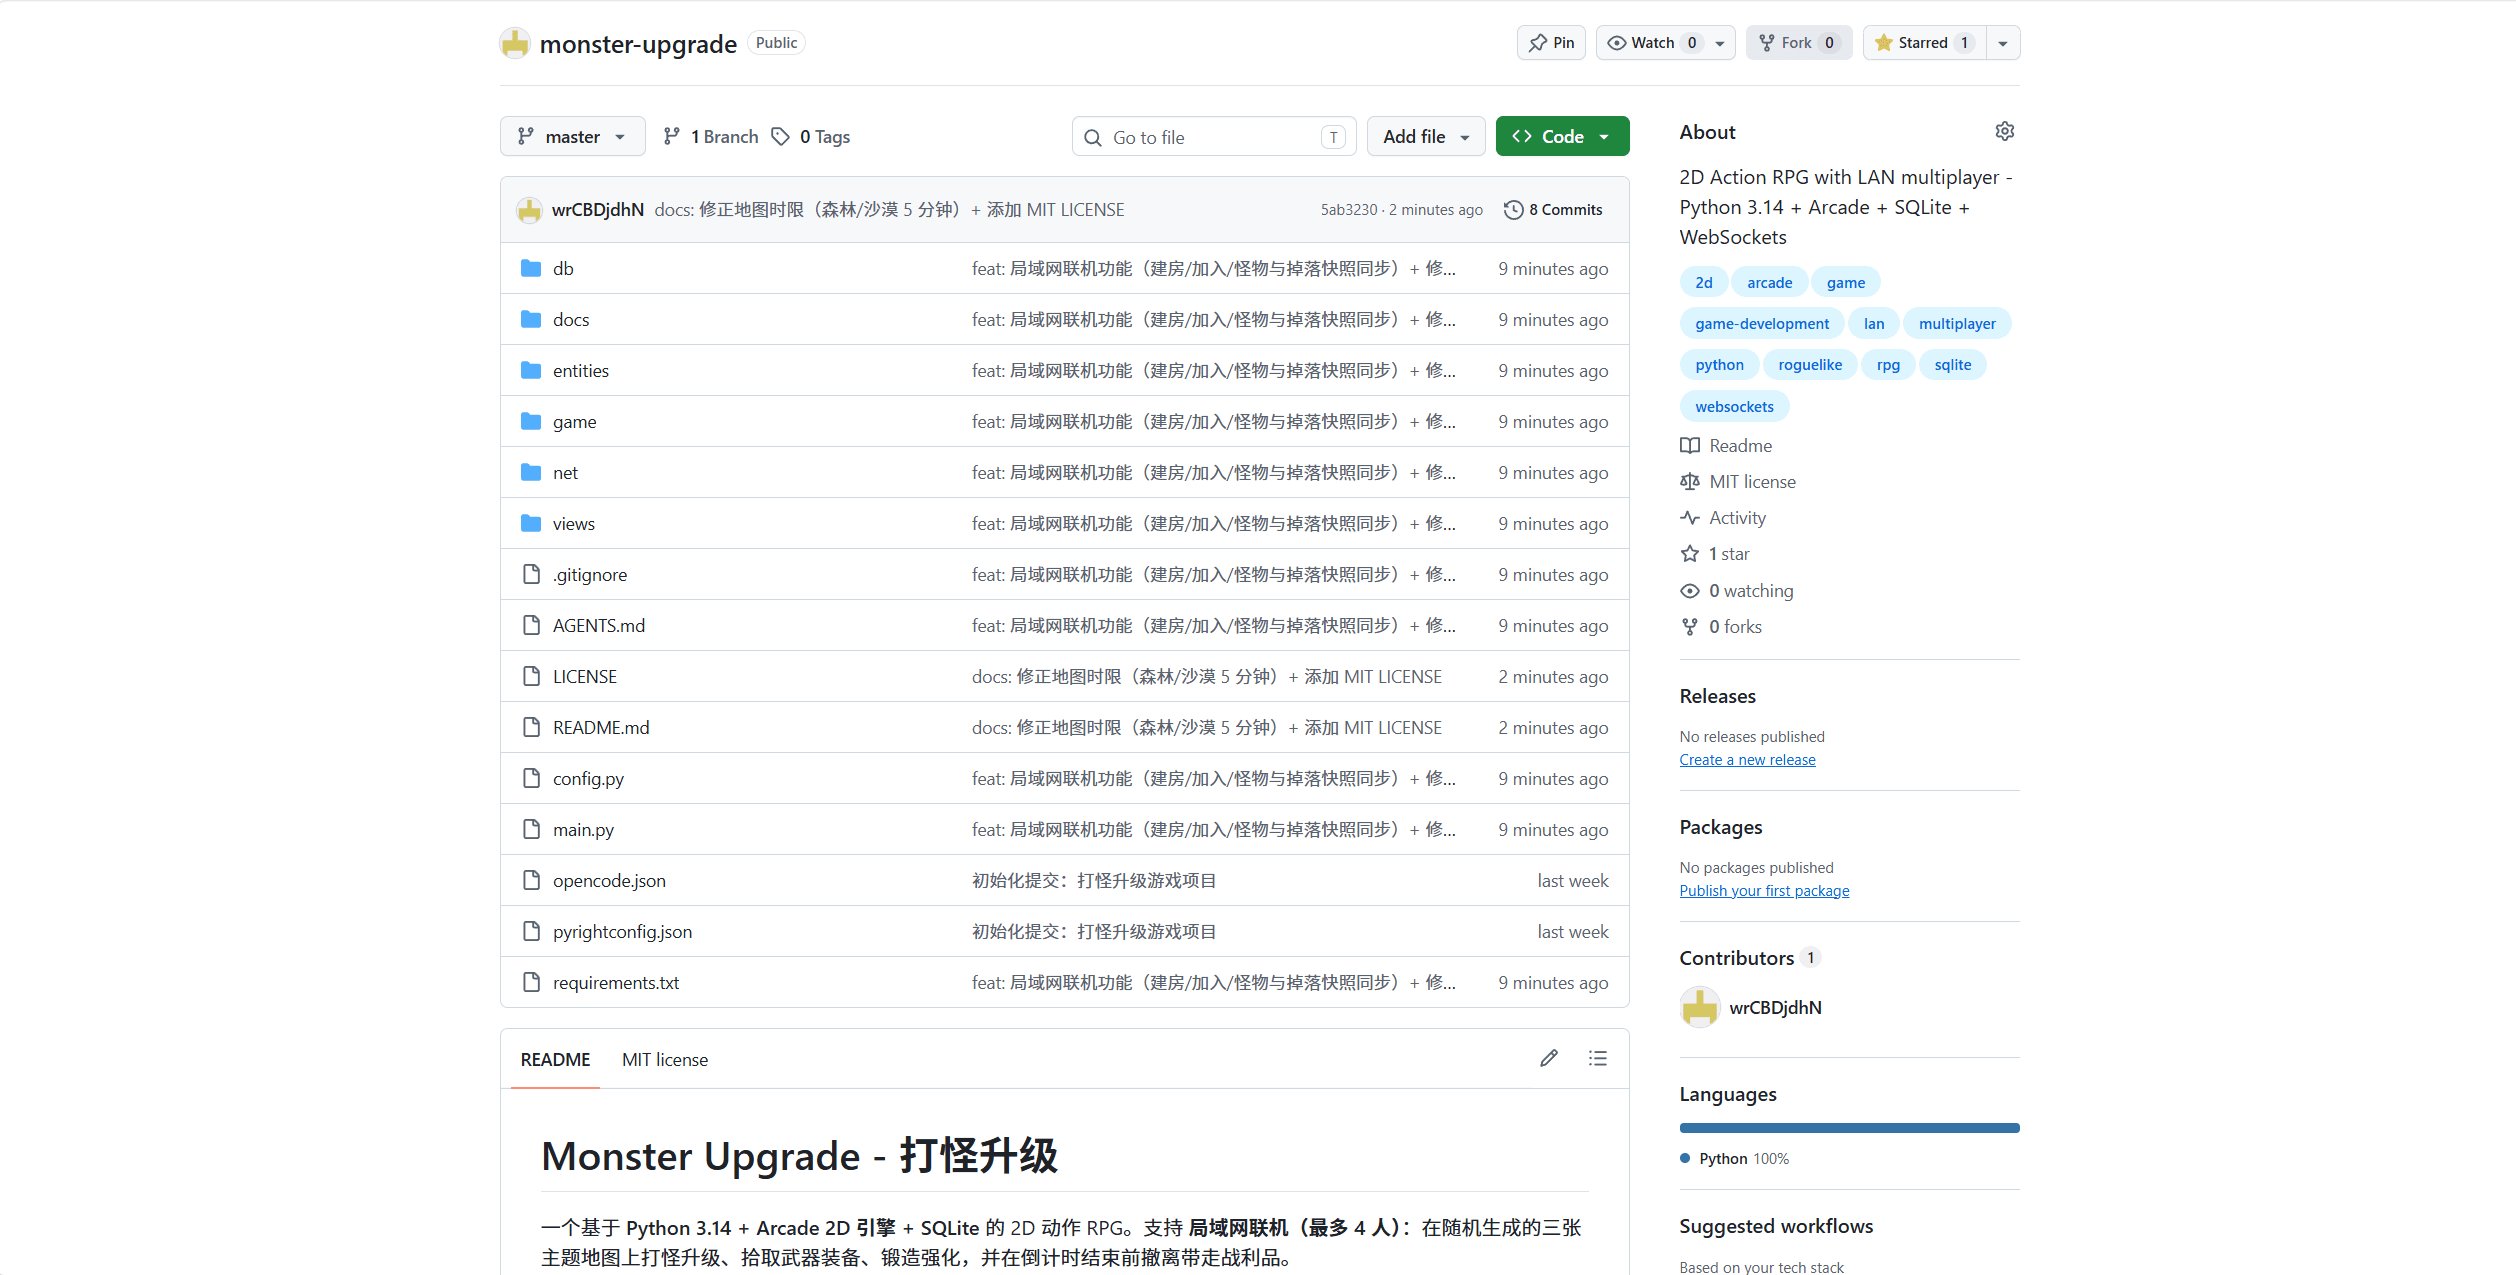Click the eye icon beside 0 watching
Image resolution: width=2516 pixels, height=1275 pixels.
pyautogui.click(x=1690, y=591)
